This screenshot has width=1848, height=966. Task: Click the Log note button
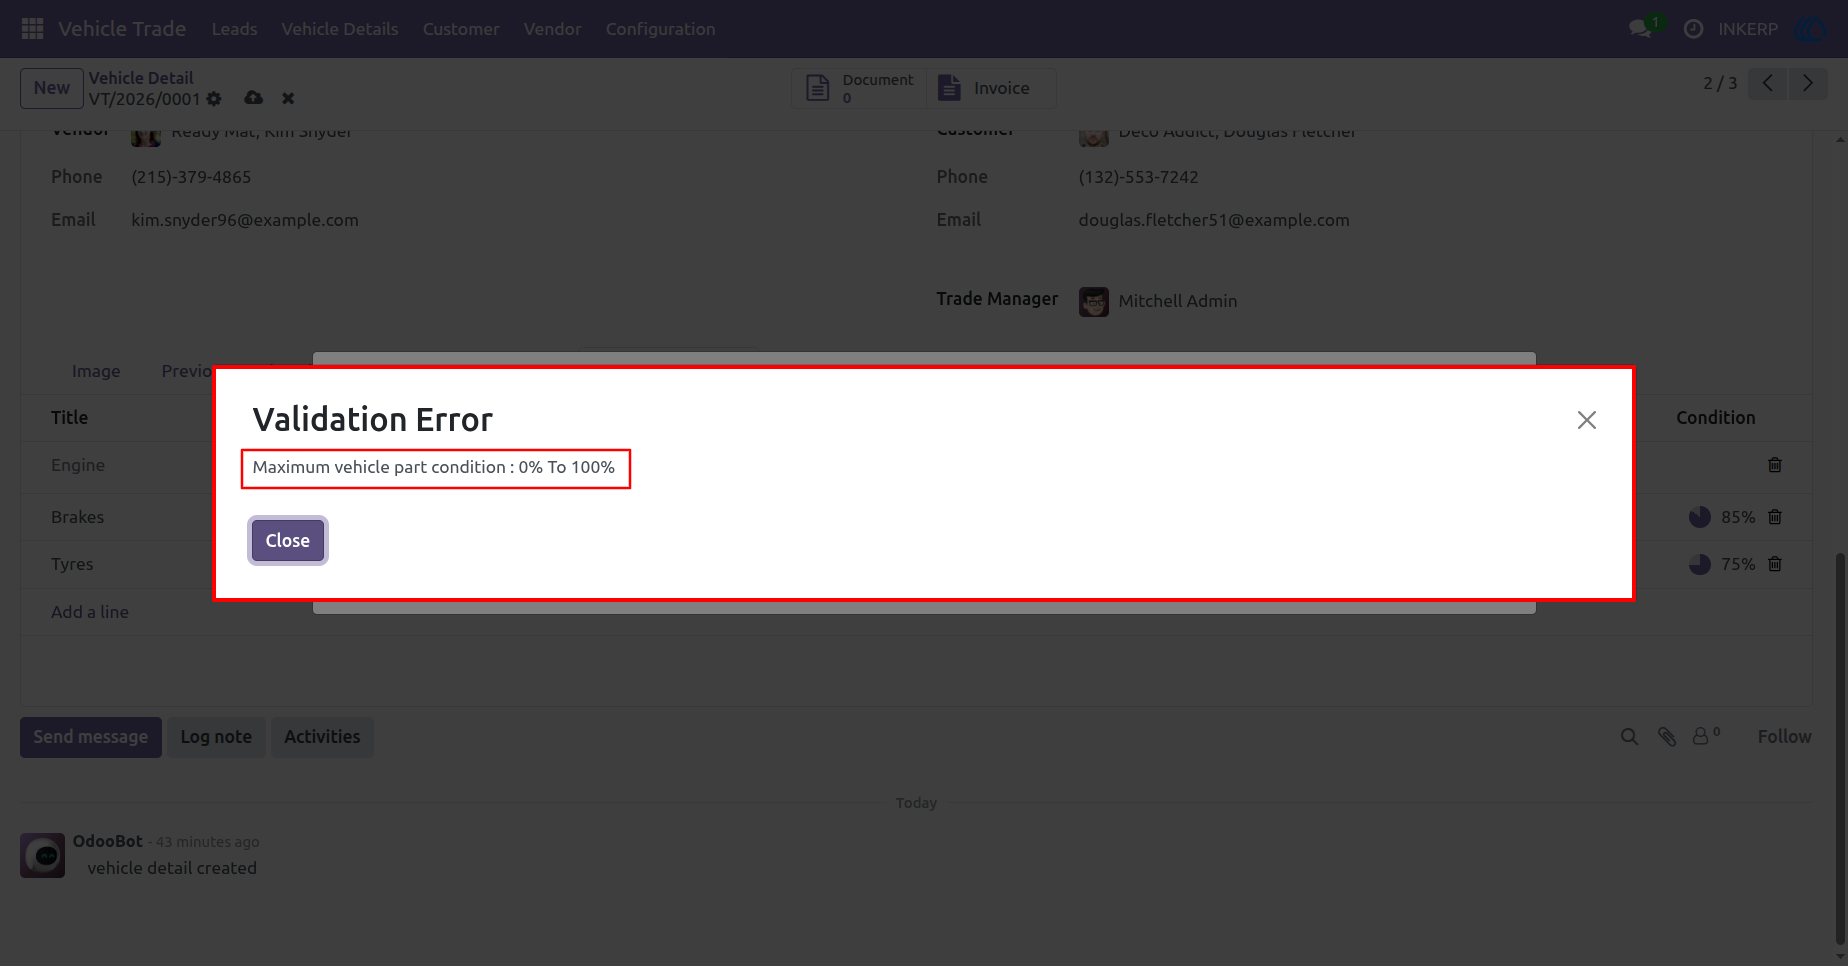click(x=216, y=737)
